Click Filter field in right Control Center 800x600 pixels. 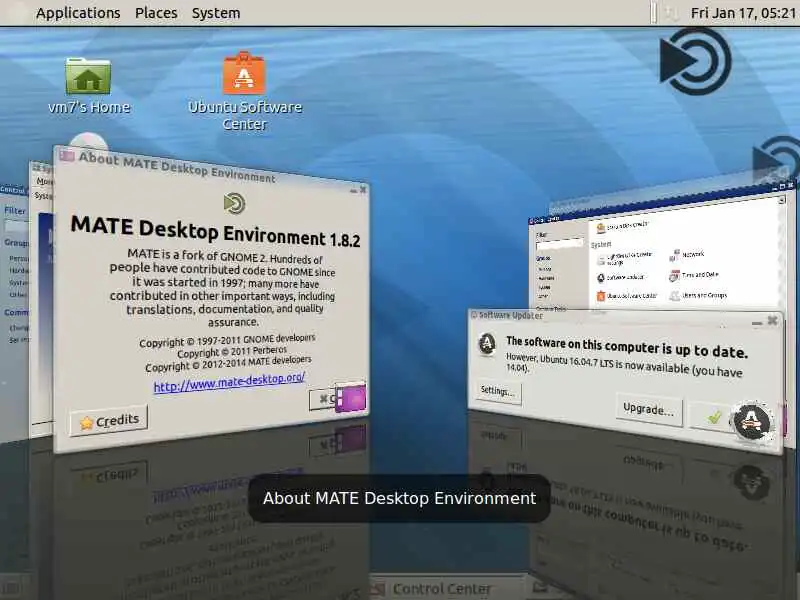[x=559, y=244]
